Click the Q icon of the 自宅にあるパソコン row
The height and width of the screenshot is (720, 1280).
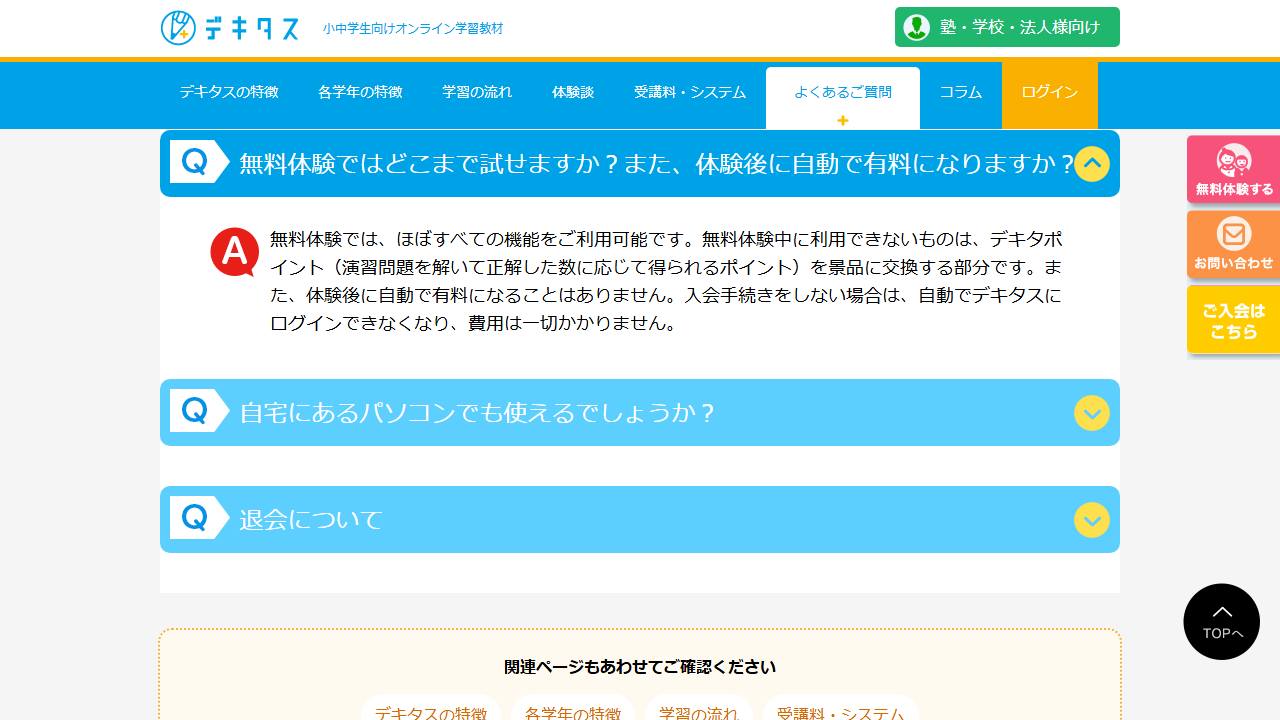(199, 411)
